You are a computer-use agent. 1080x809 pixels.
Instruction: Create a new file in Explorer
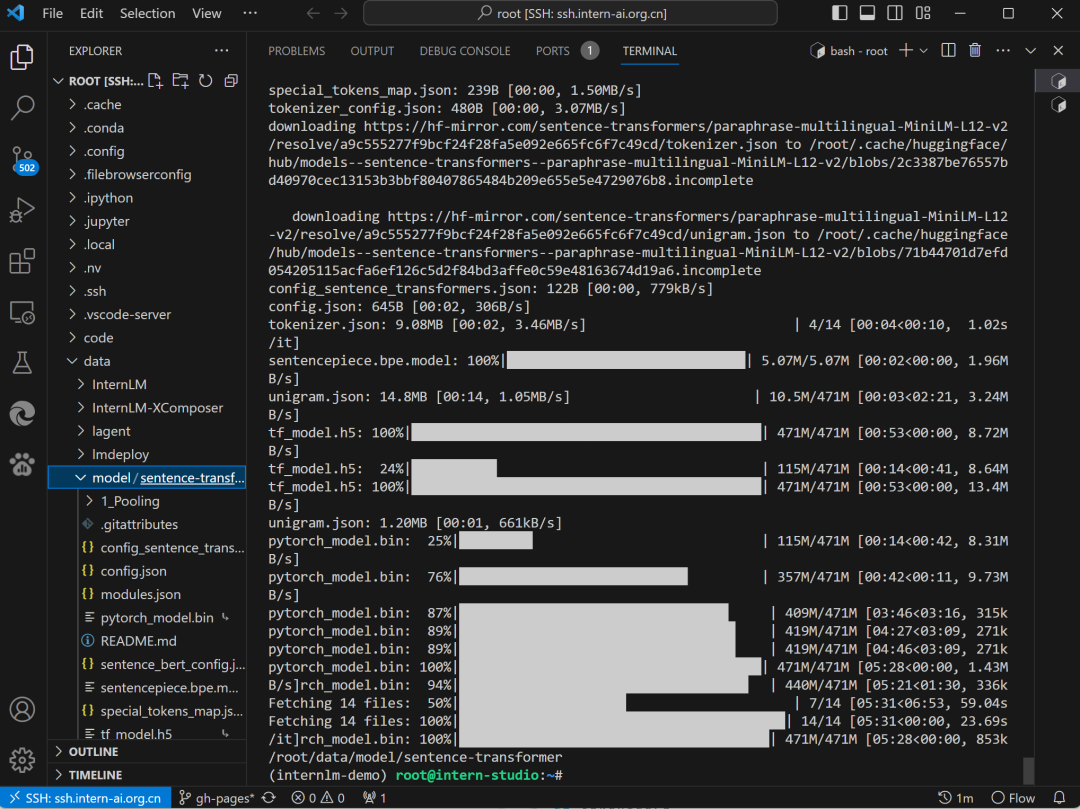click(156, 81)
